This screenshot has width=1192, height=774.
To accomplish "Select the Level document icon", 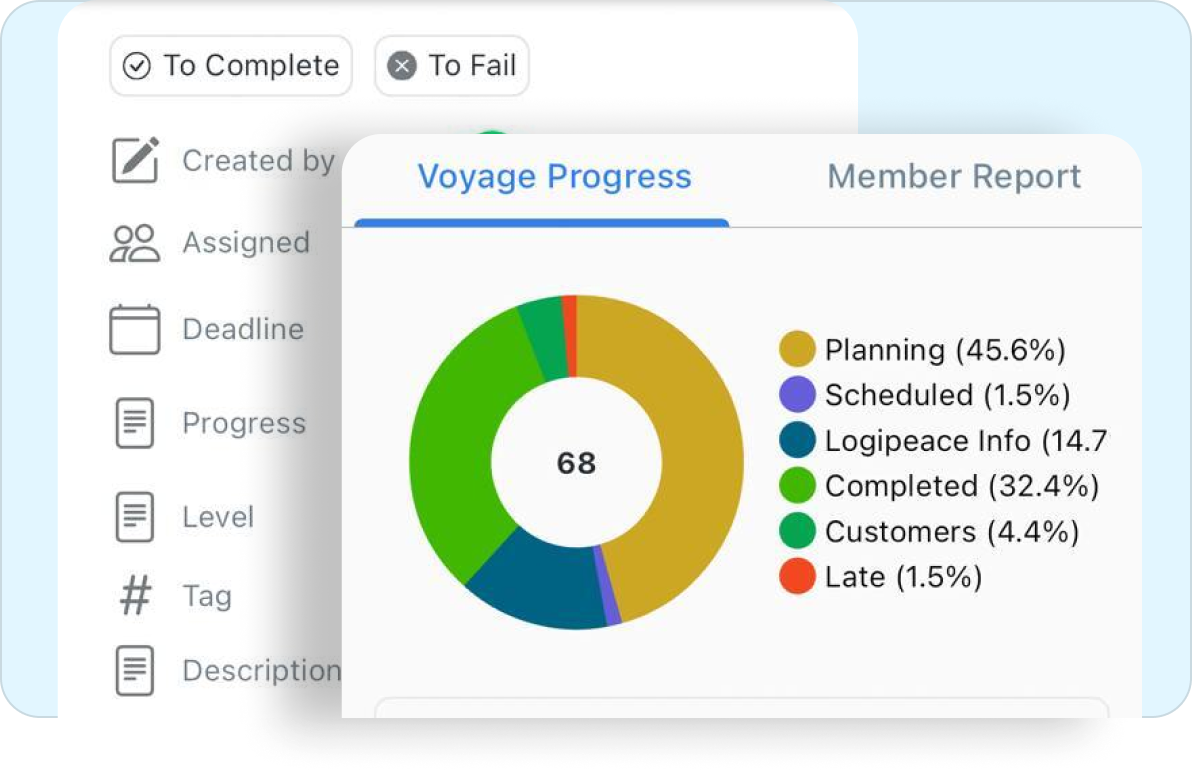I will [135, 517].
